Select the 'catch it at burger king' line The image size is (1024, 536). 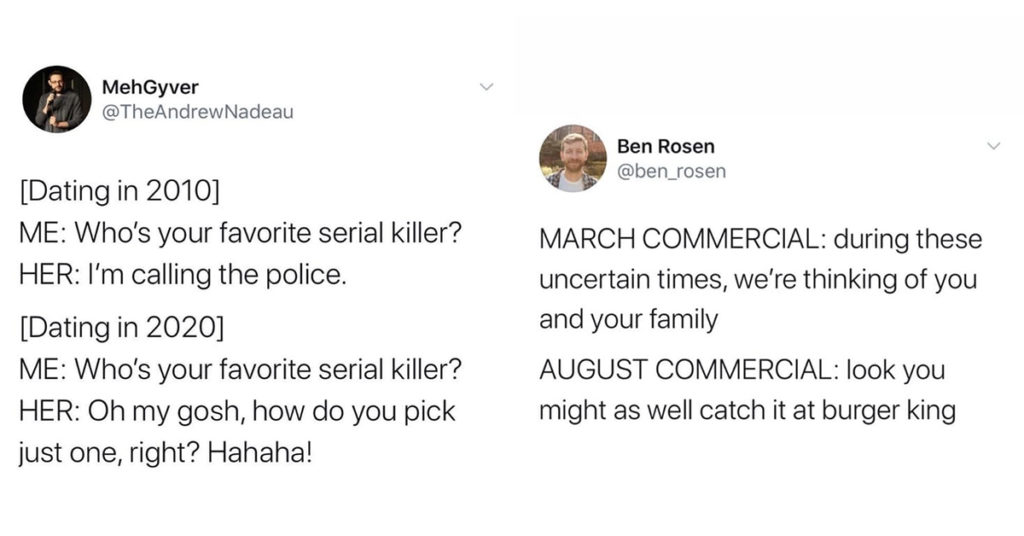point(747,411)
